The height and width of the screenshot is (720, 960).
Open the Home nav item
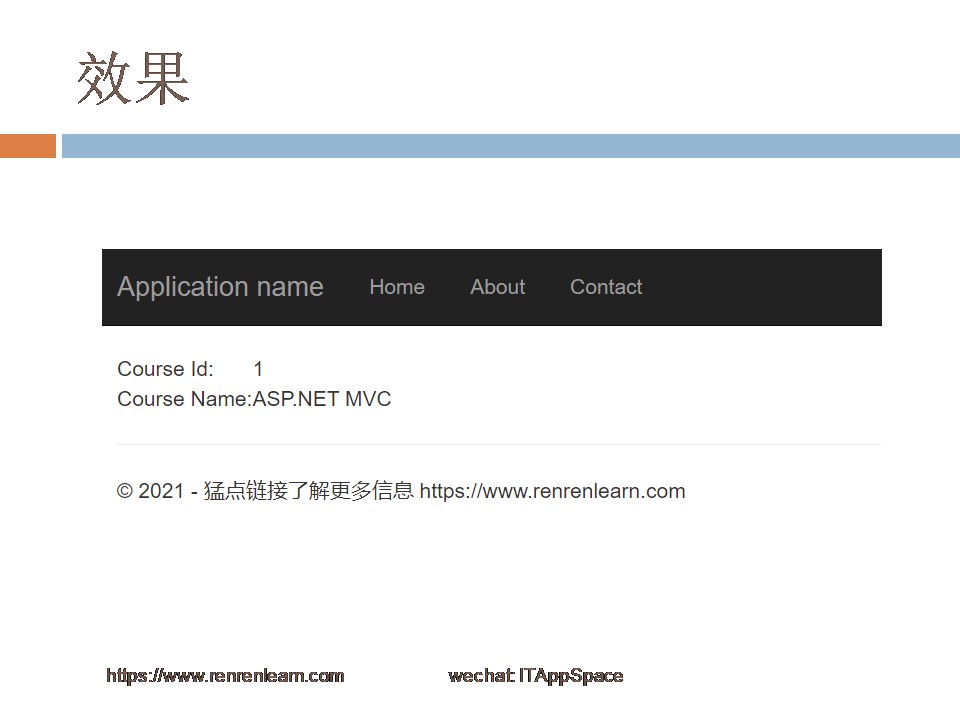tap(397, 287)
